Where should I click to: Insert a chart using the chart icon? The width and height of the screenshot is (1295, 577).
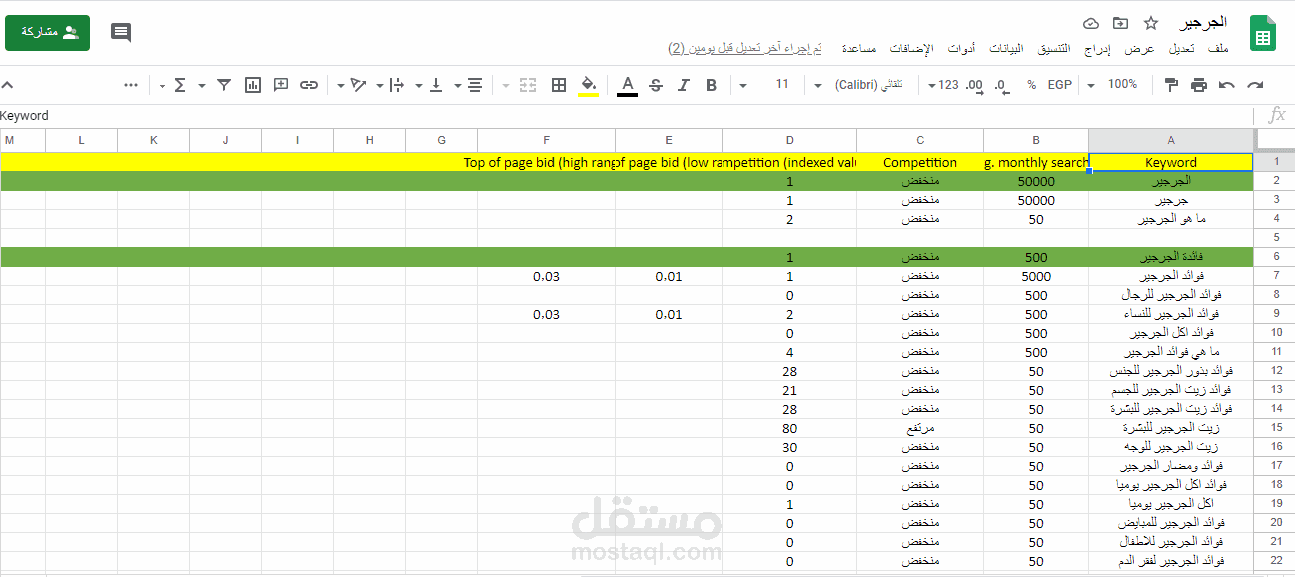253,85
